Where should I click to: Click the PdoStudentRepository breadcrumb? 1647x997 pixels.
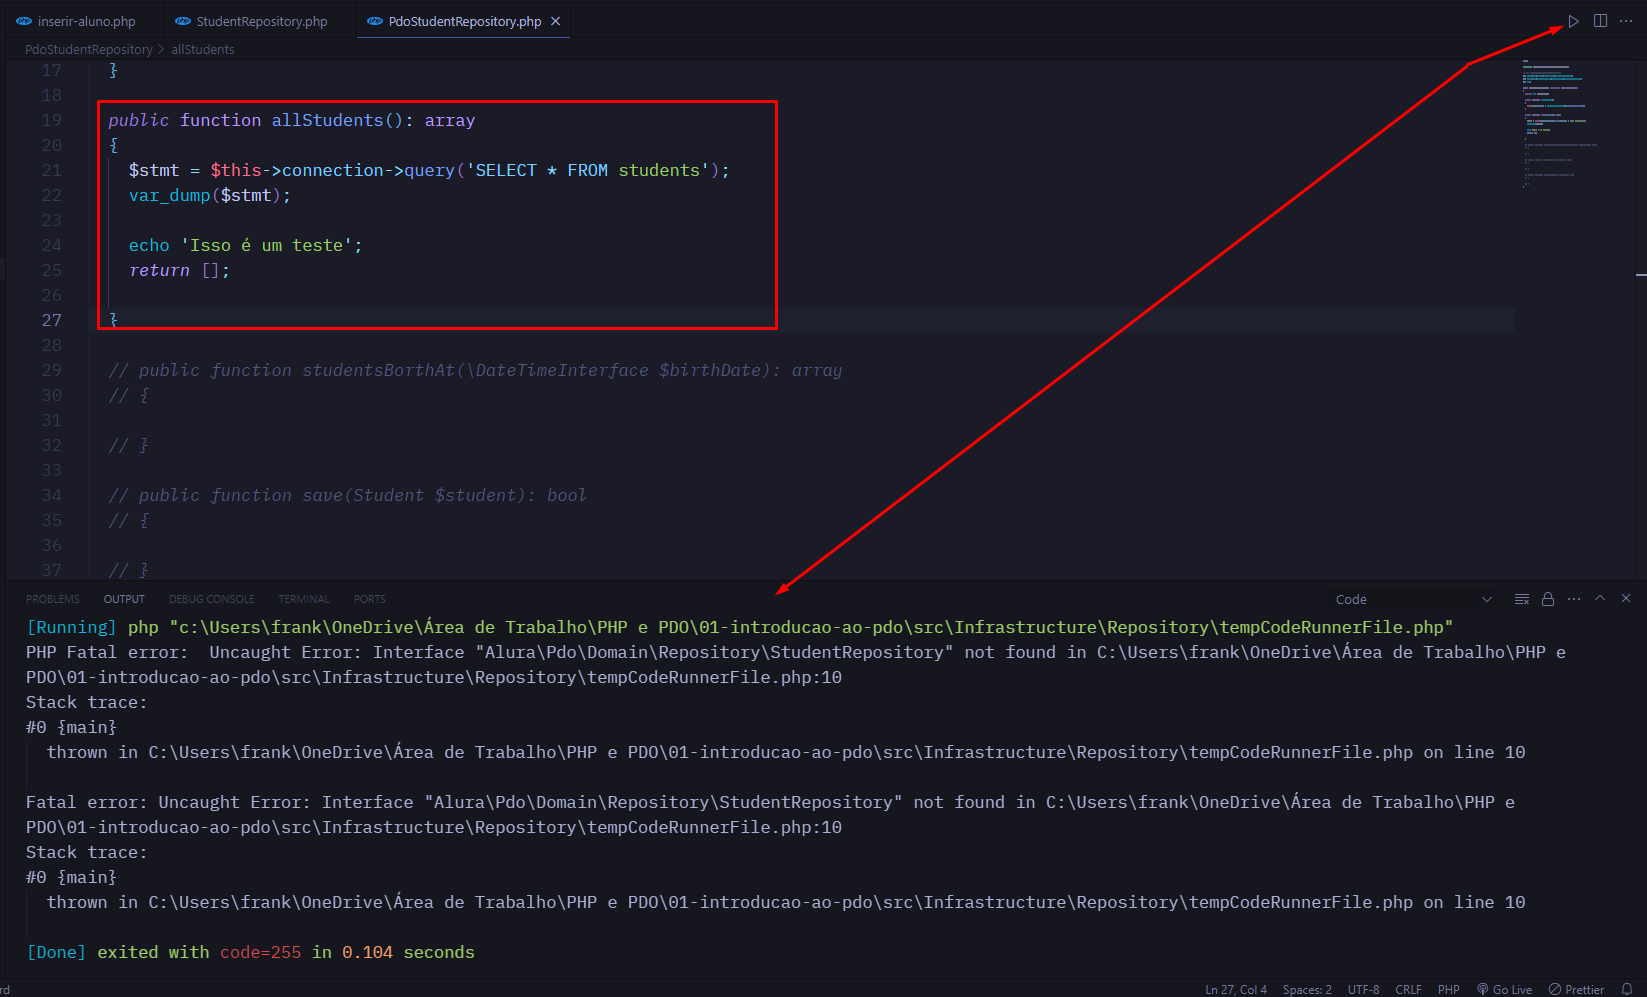(89, 49)
